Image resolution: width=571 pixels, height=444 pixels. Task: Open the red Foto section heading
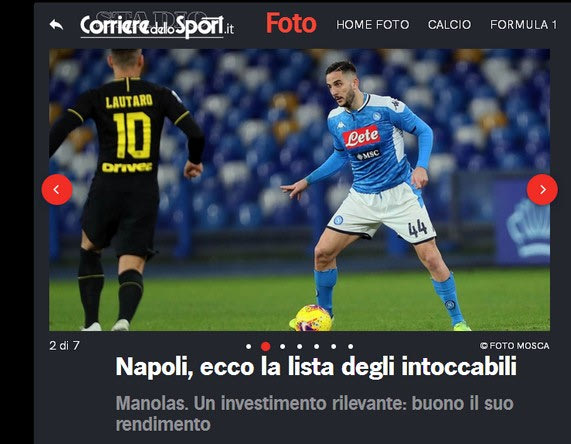pyautogui.click(x=291, y=23)
